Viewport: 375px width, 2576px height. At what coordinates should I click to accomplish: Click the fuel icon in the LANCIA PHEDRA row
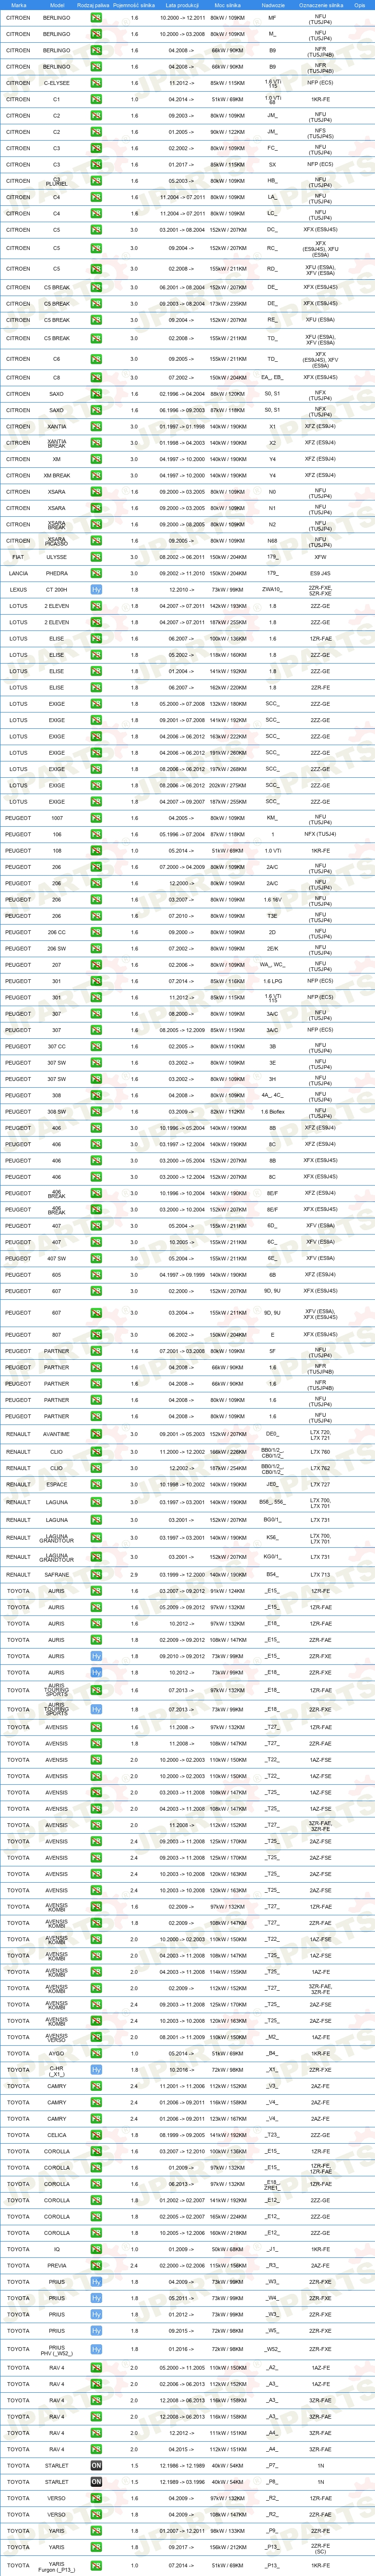pyautogui.click(x=96, y=574)
